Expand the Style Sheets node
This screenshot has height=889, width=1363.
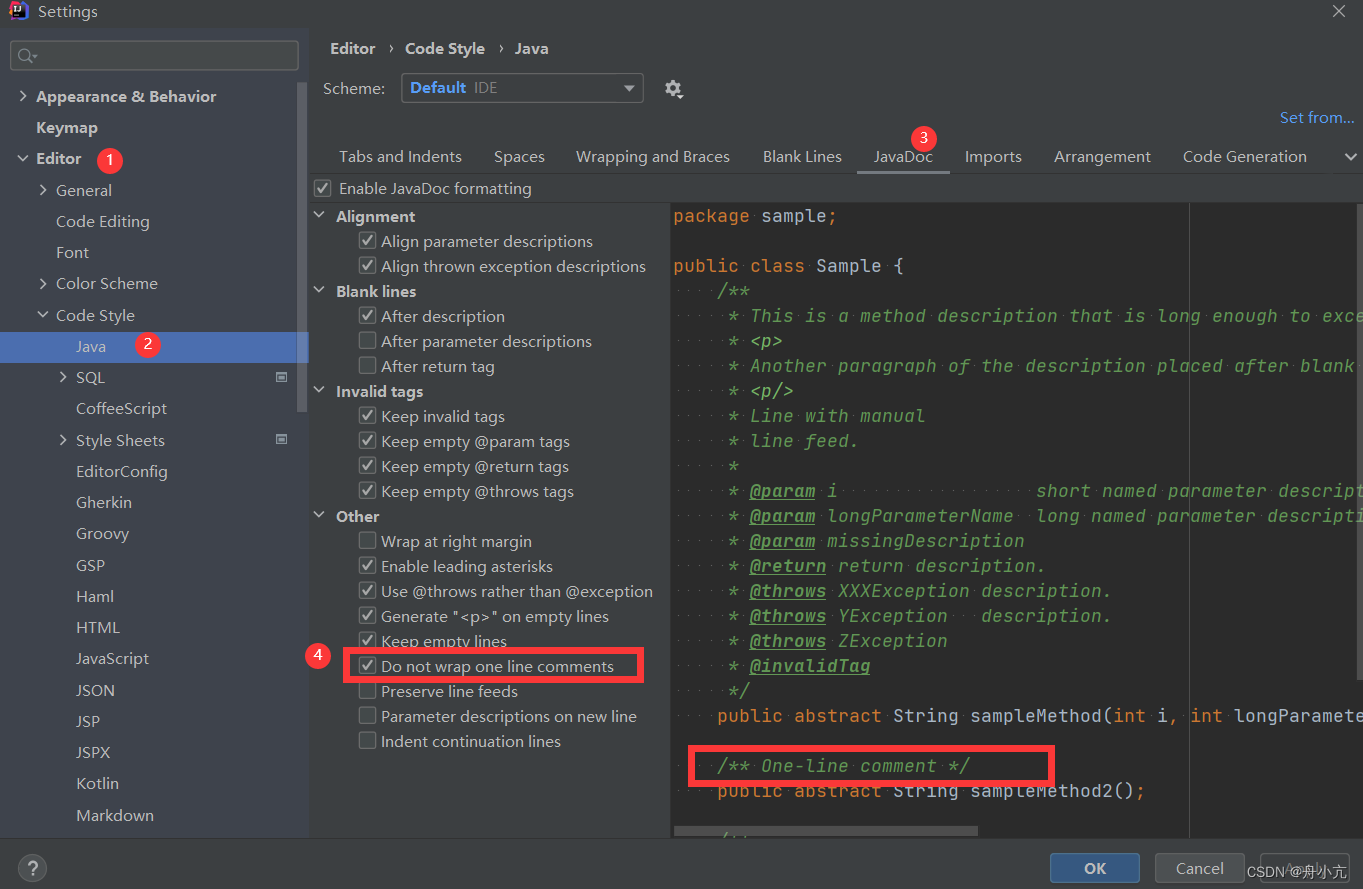(63, 440)
